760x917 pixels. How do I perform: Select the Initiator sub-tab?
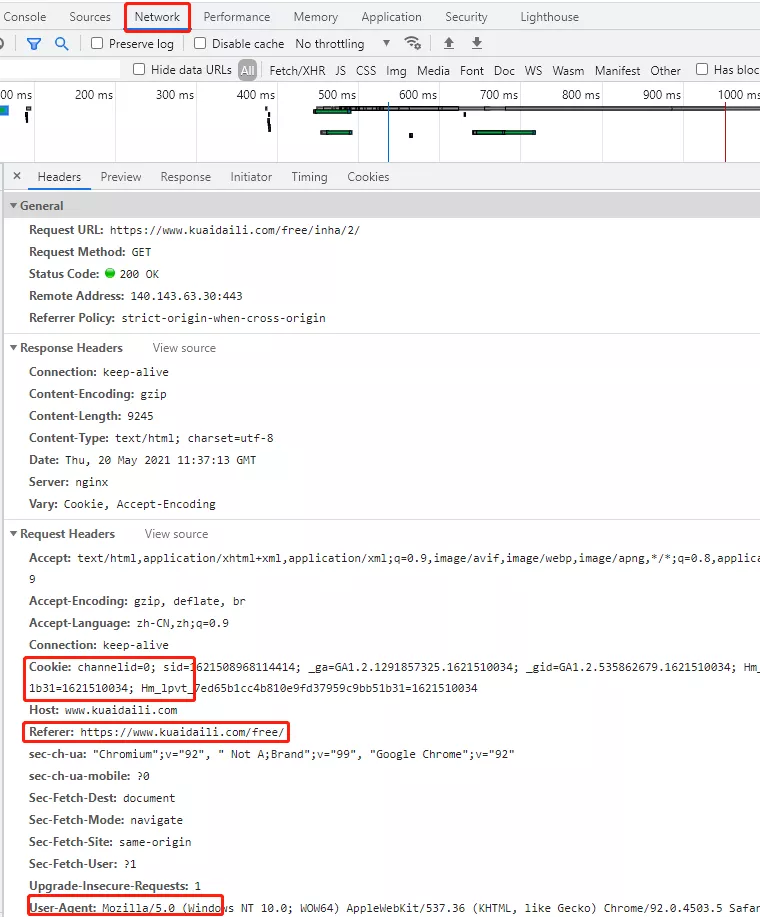(x=251, y=177)
